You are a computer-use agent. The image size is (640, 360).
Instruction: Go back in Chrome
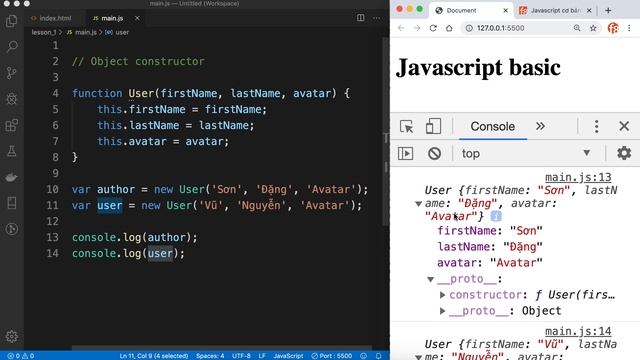point(401,28)
